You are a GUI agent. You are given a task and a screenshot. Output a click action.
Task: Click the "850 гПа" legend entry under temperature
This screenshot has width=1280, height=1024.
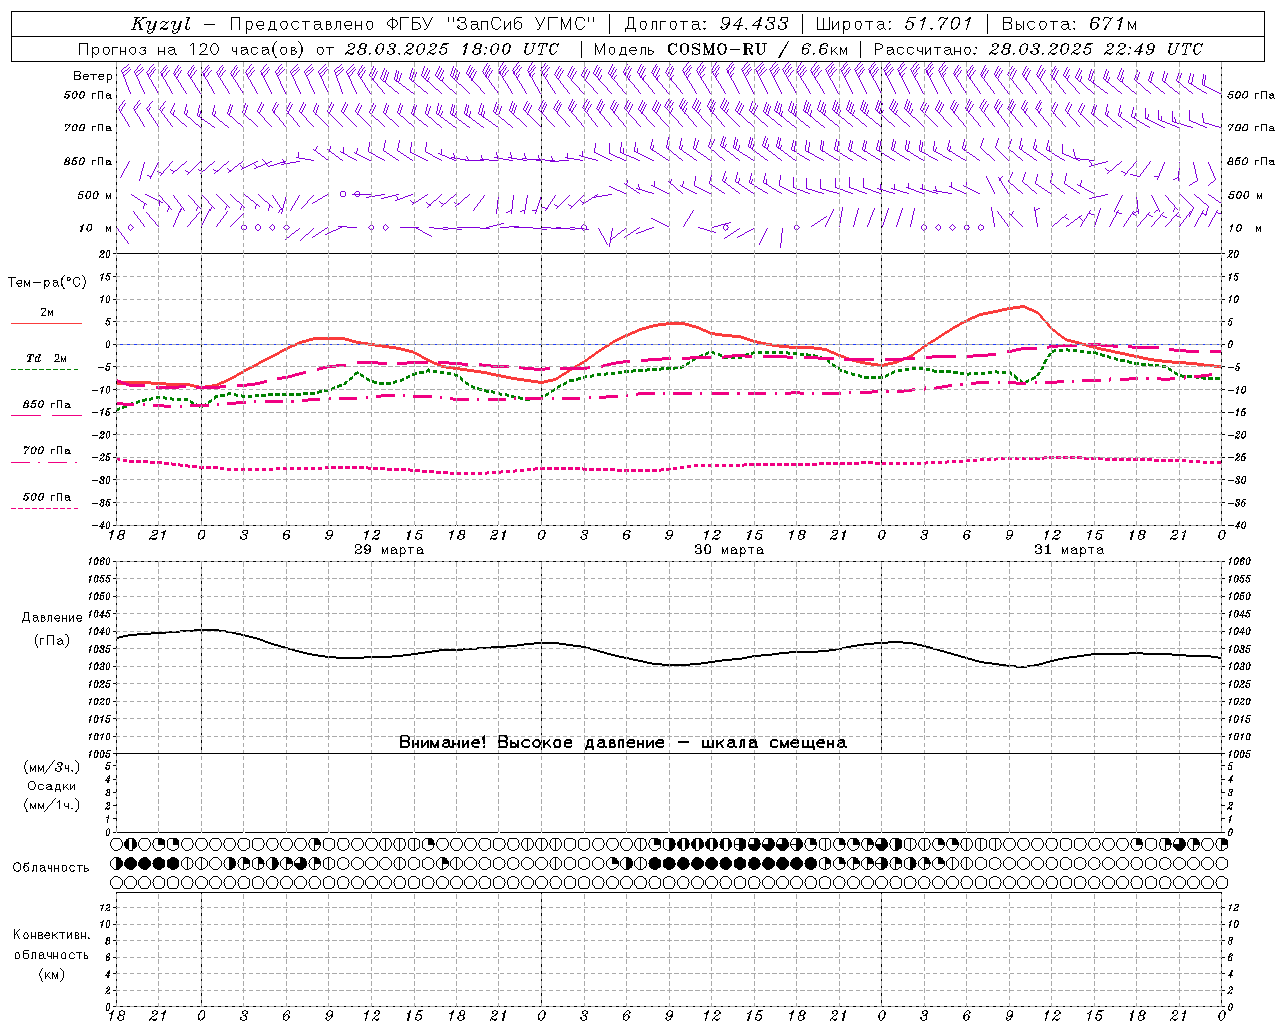(47, 405)
